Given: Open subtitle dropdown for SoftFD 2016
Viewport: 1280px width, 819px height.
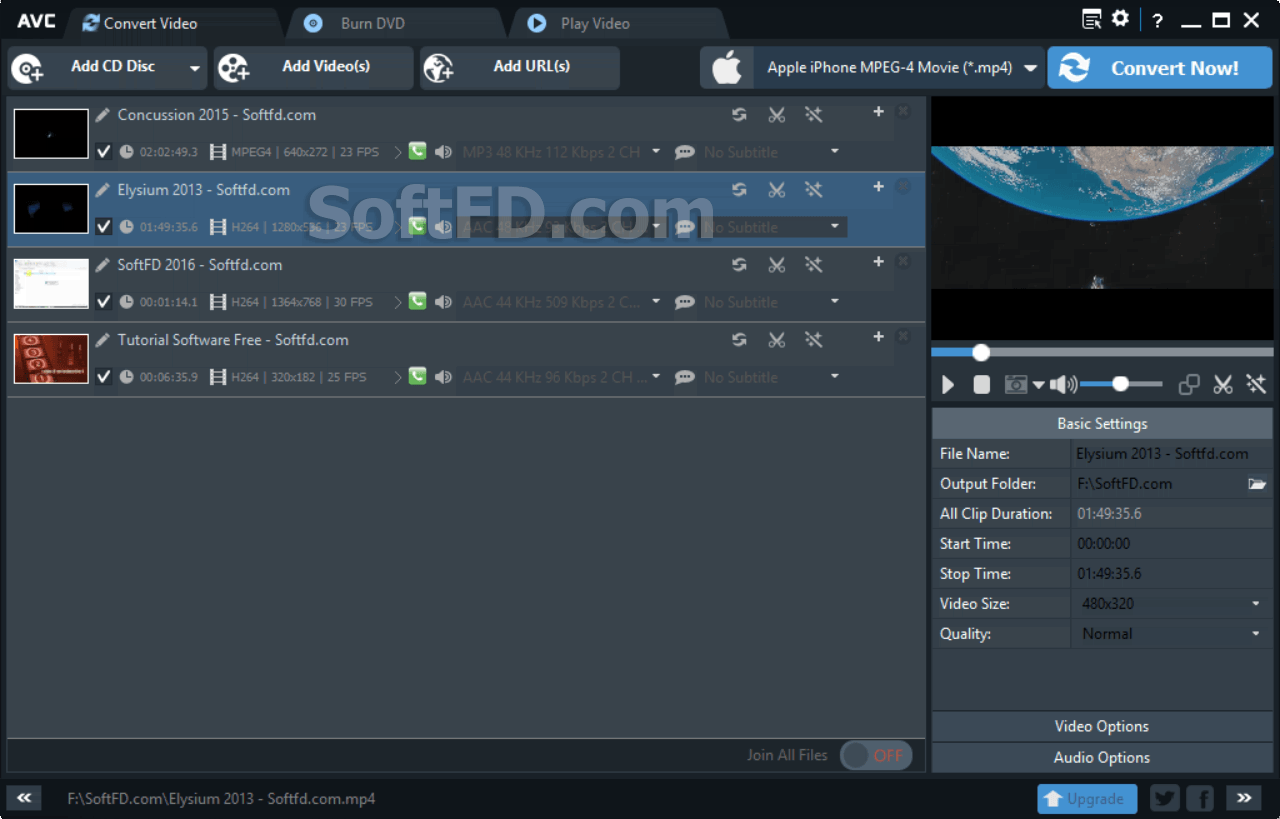Looking at the screenshot, I should (x=835, y=302).
